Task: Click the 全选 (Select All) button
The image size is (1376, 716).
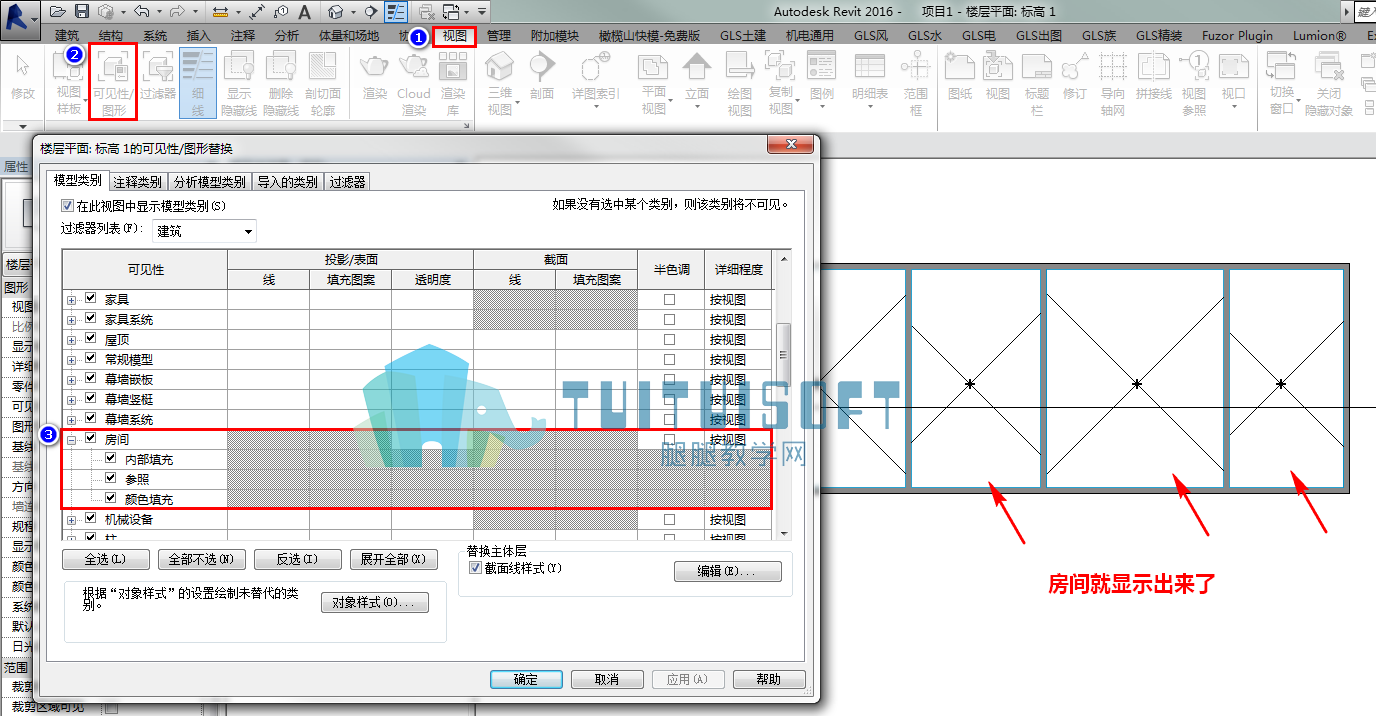Action: 106,559
